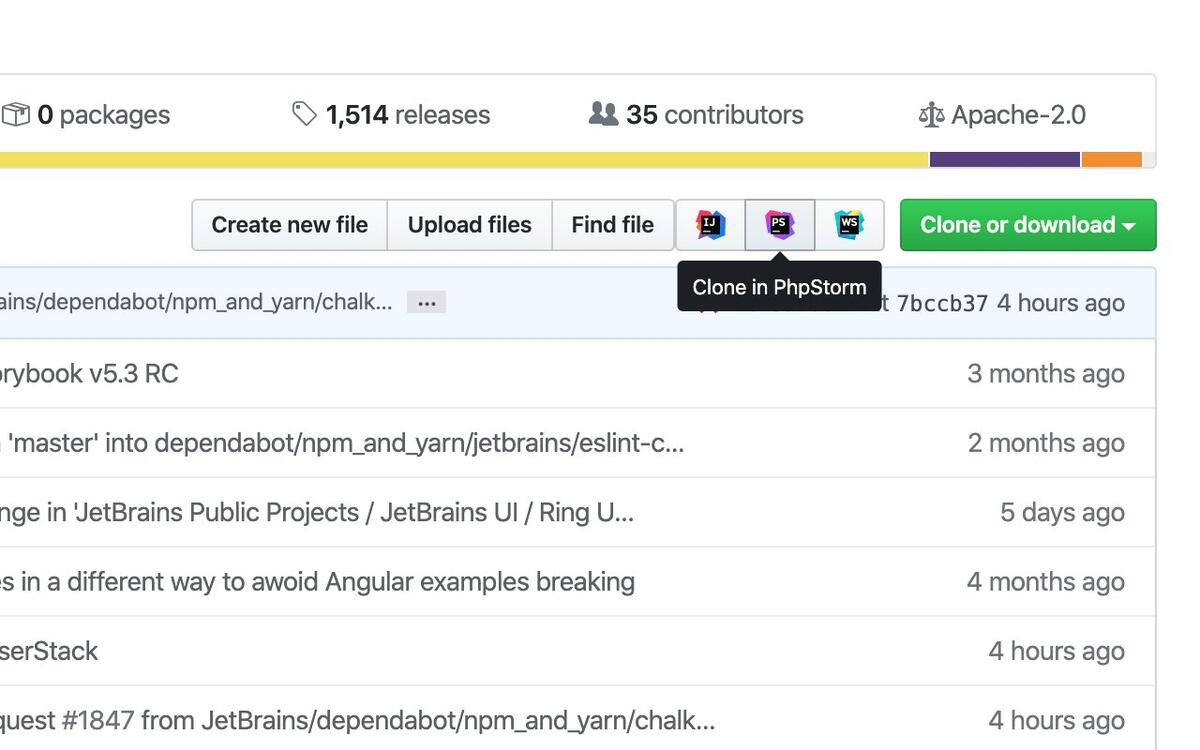Click the Apache-2.0 license scale icon
The width and height of the screenshot is (1200, 750).
click(x=931, y=115)
